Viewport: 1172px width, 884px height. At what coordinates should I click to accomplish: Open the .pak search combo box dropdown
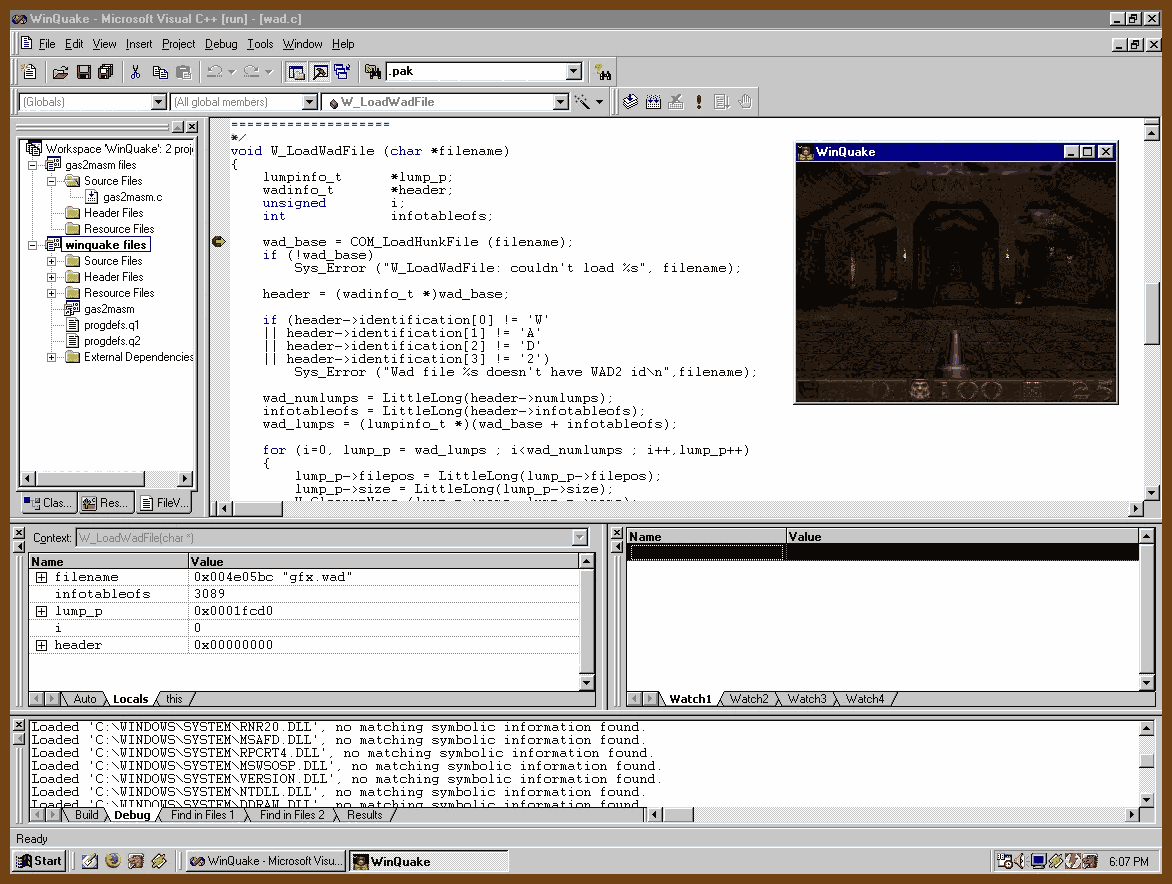(573, 72)
